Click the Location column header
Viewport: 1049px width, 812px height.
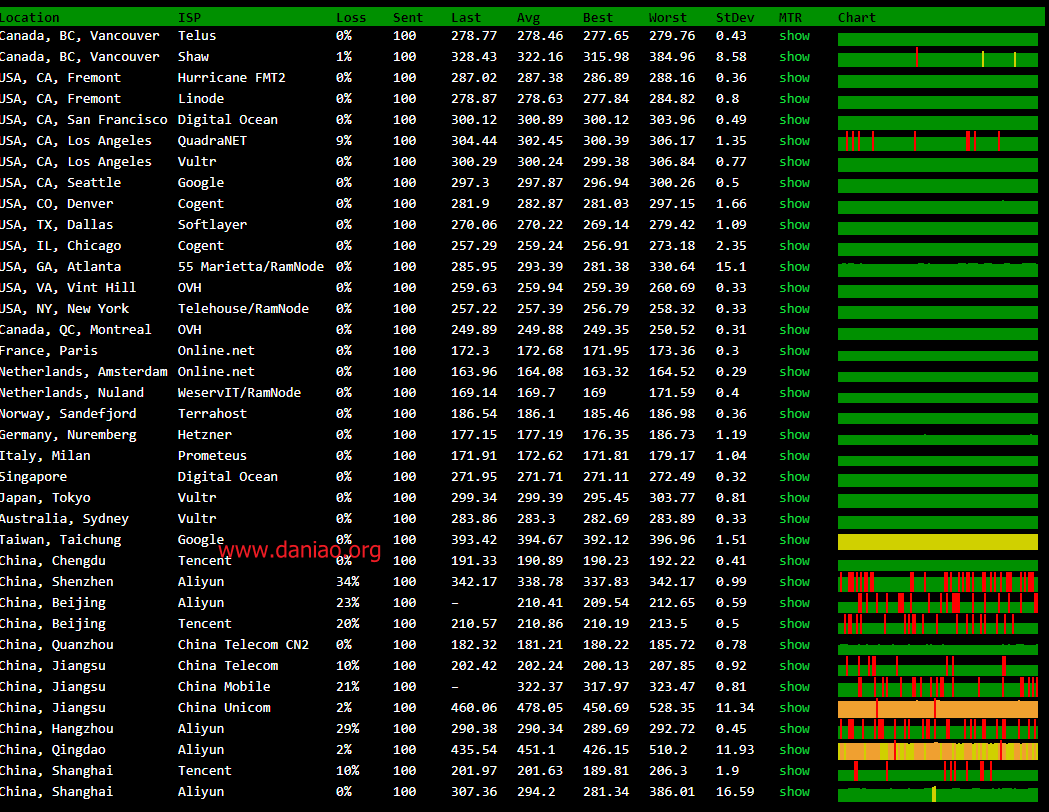click(29, 17)
